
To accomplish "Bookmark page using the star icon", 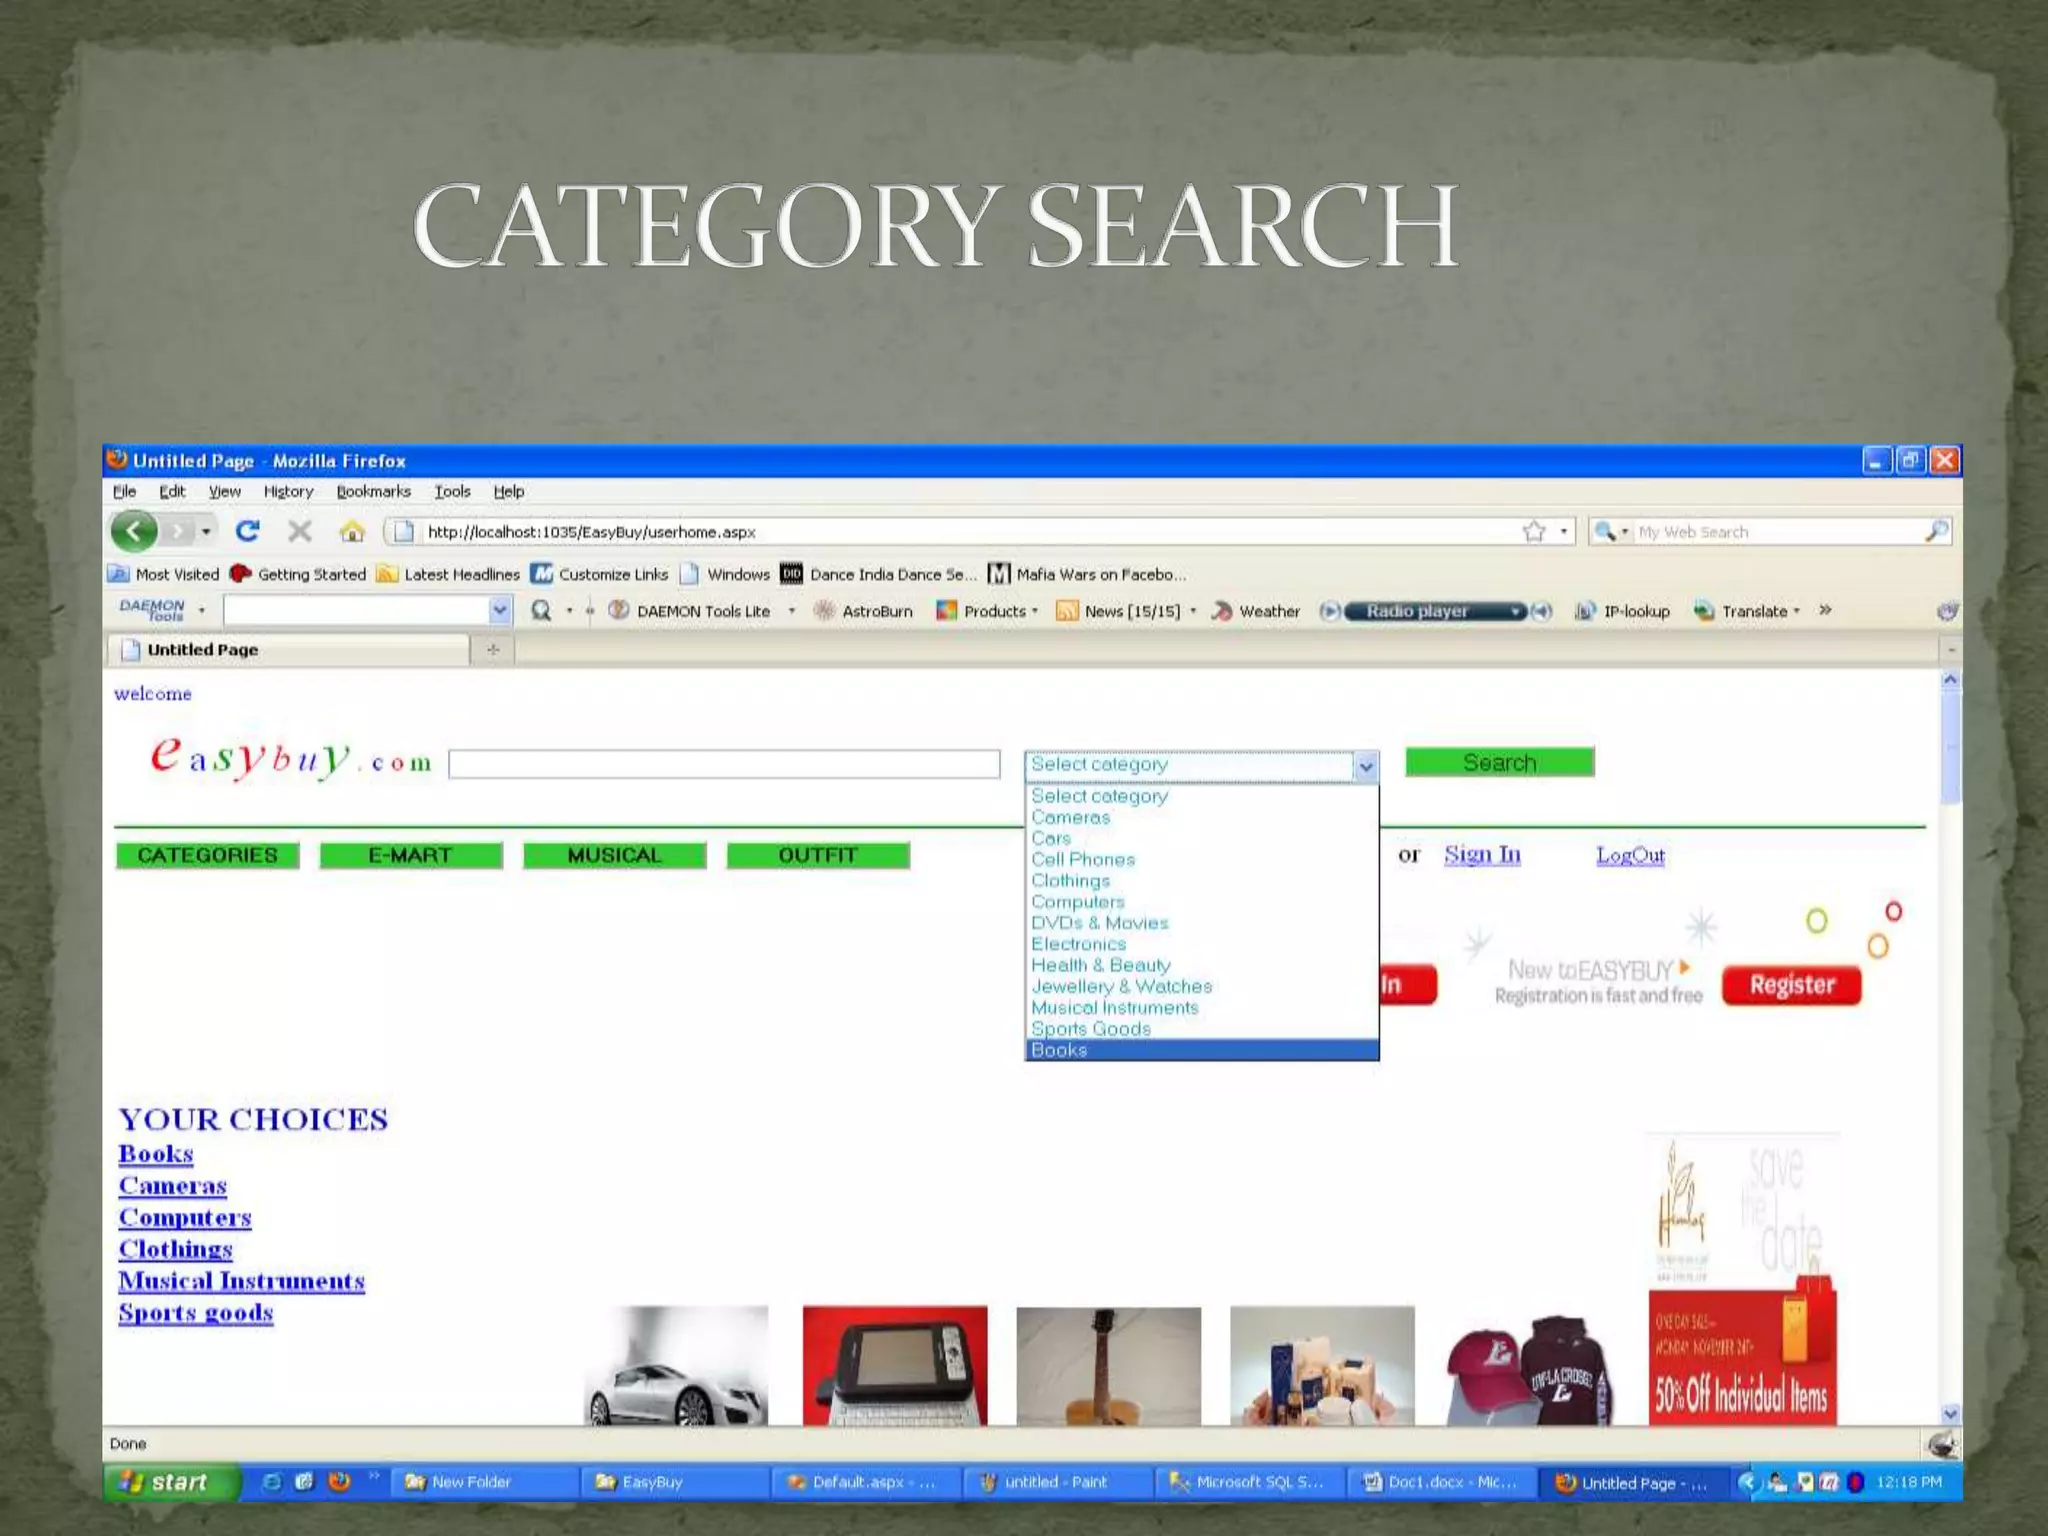I will (x=1534, y=532).
